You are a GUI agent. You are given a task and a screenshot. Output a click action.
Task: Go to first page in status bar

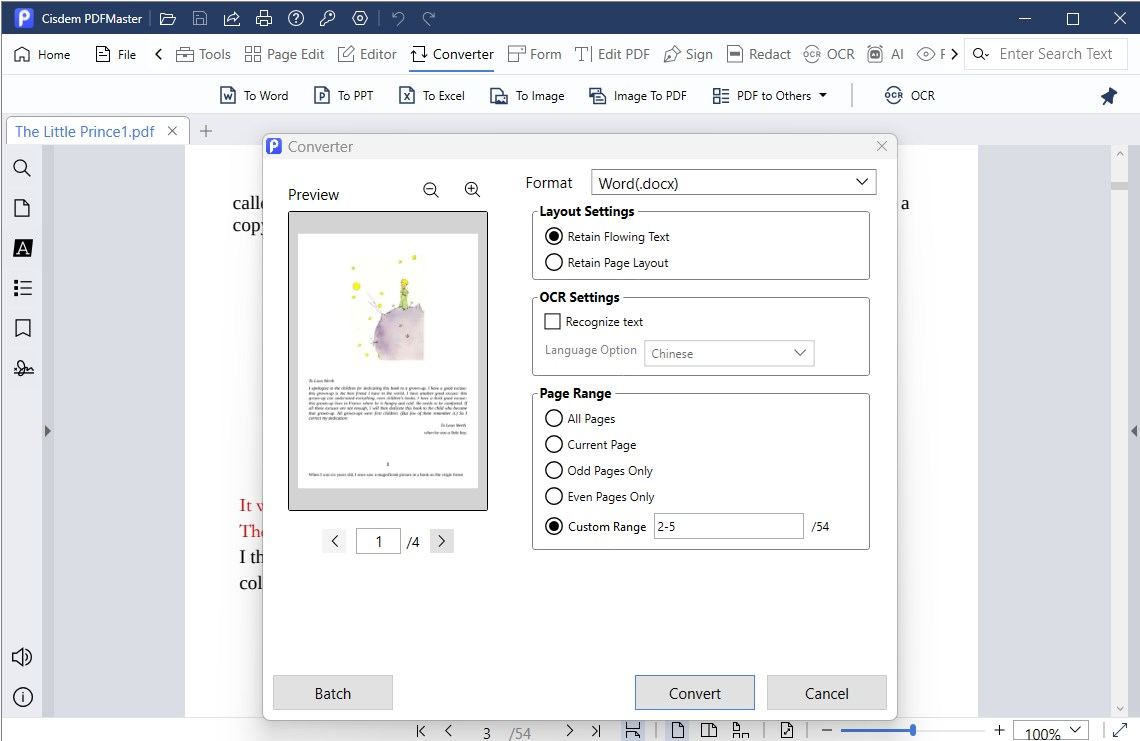[x=420, y=731]
